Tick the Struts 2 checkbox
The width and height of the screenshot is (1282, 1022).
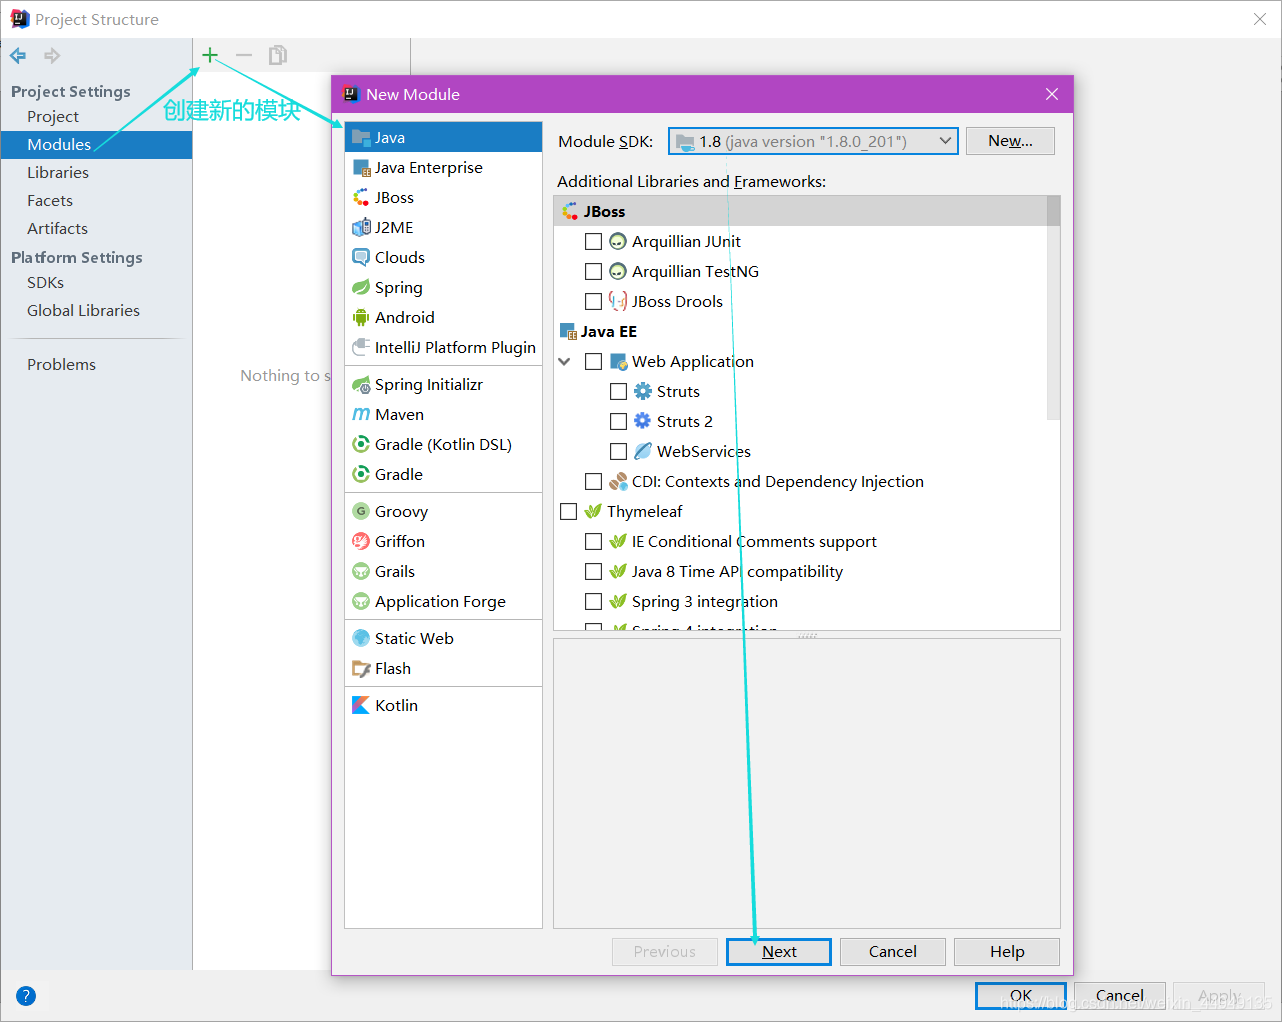coord(618,421)
